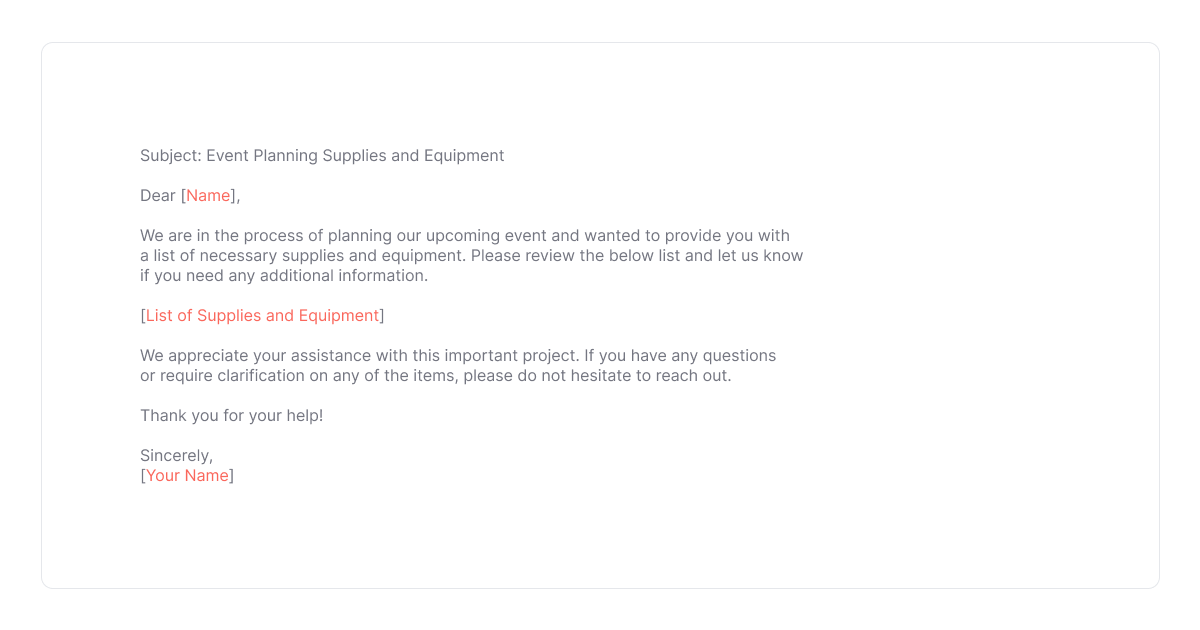Click the phrase "upcoming event" in first paragraph
Screen dimensions: 1200x630
coord(485,236)
